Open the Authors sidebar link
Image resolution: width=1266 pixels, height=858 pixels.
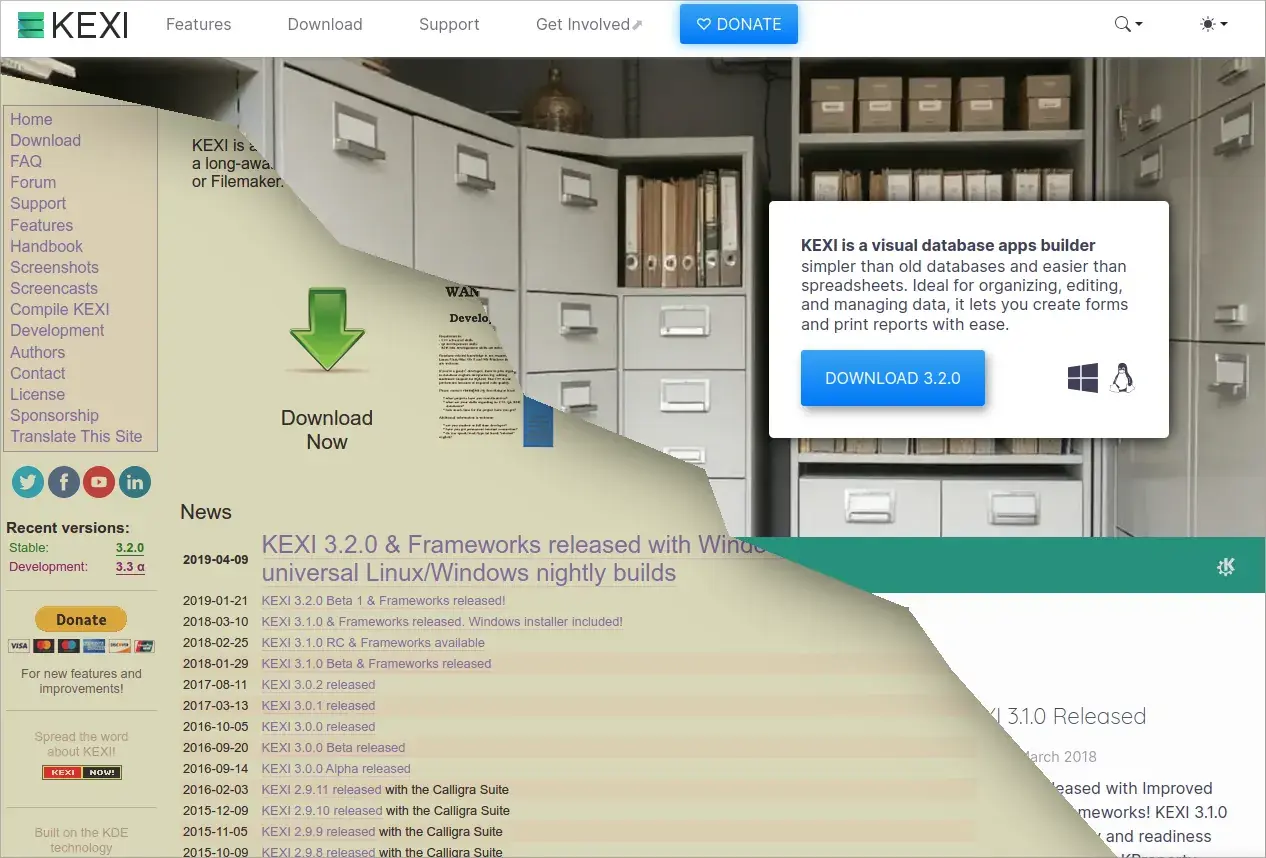pos(37,352)
